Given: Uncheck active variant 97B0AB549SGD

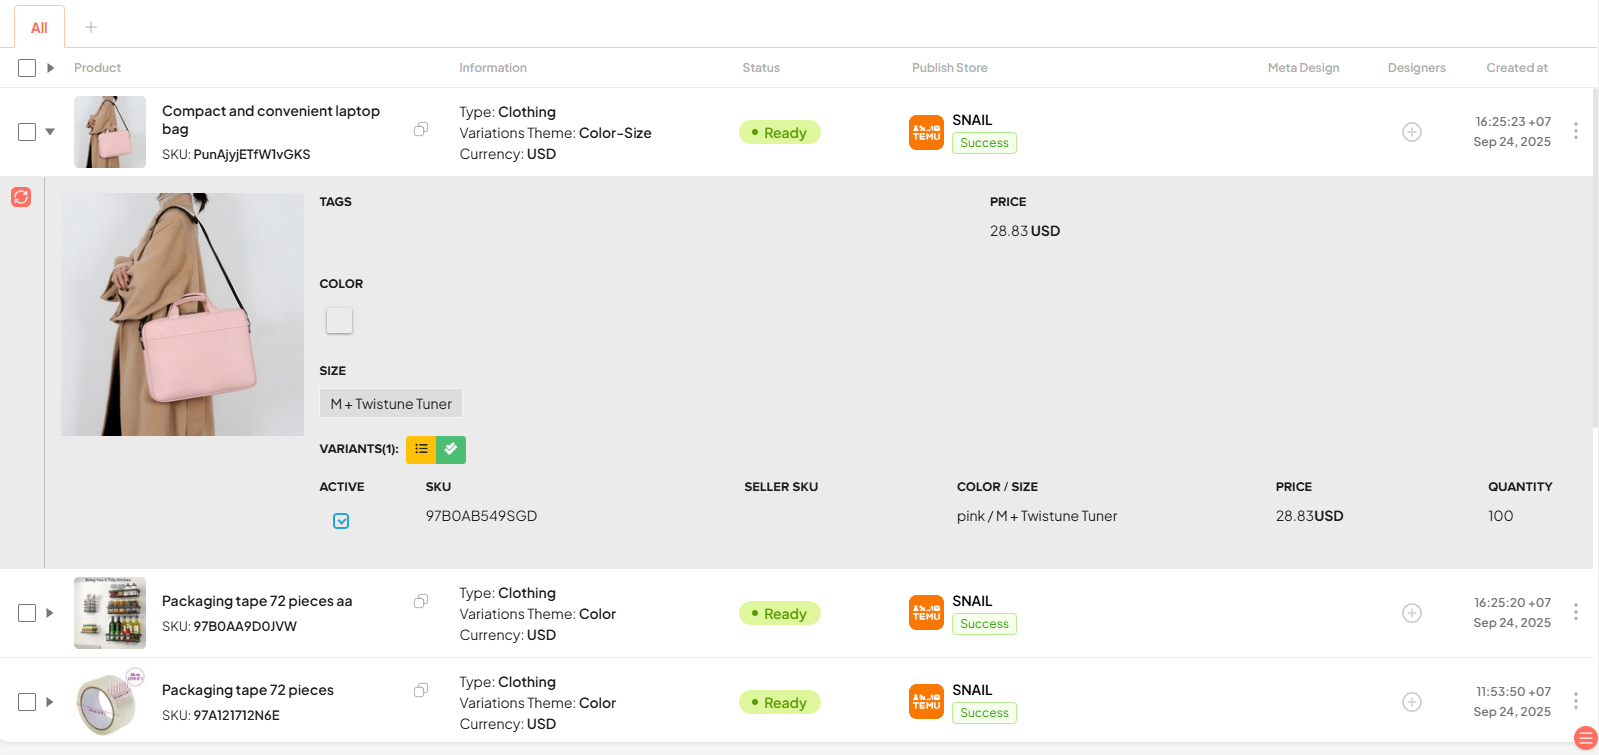Looking at the screenshot, I should coord(341,521).
